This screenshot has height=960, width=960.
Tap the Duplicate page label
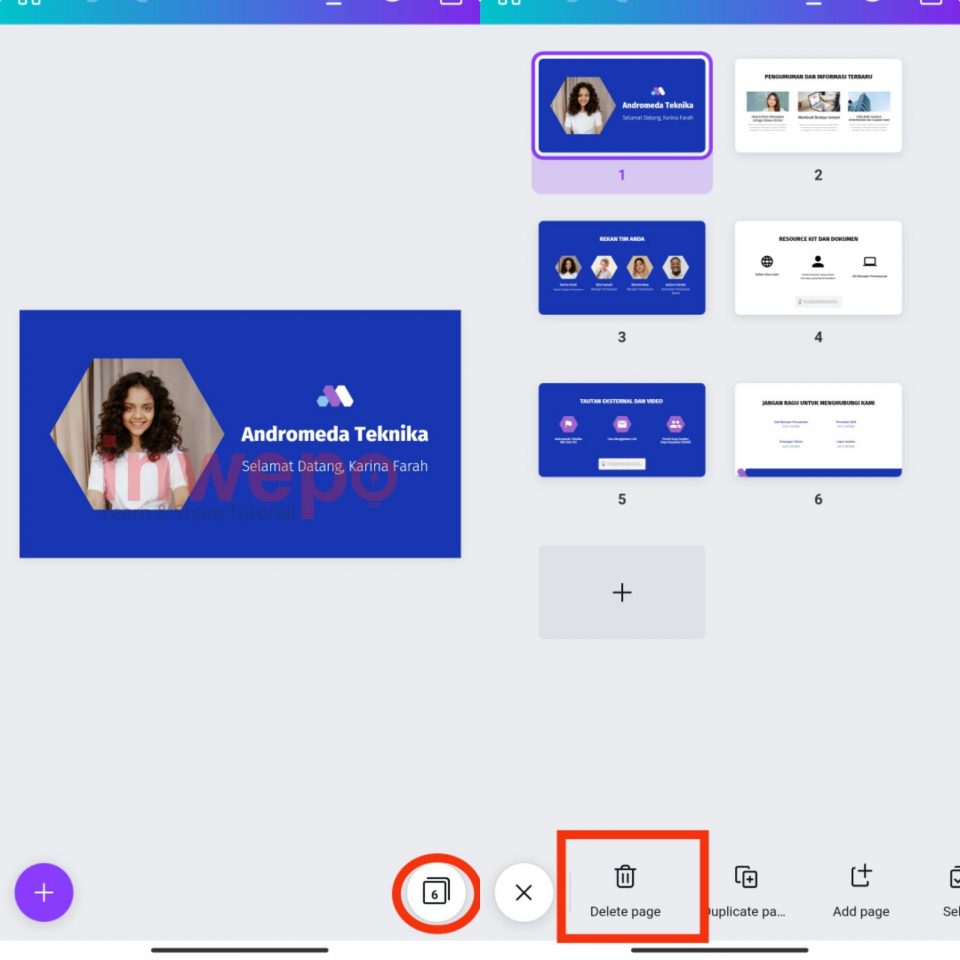coord(744,911)
